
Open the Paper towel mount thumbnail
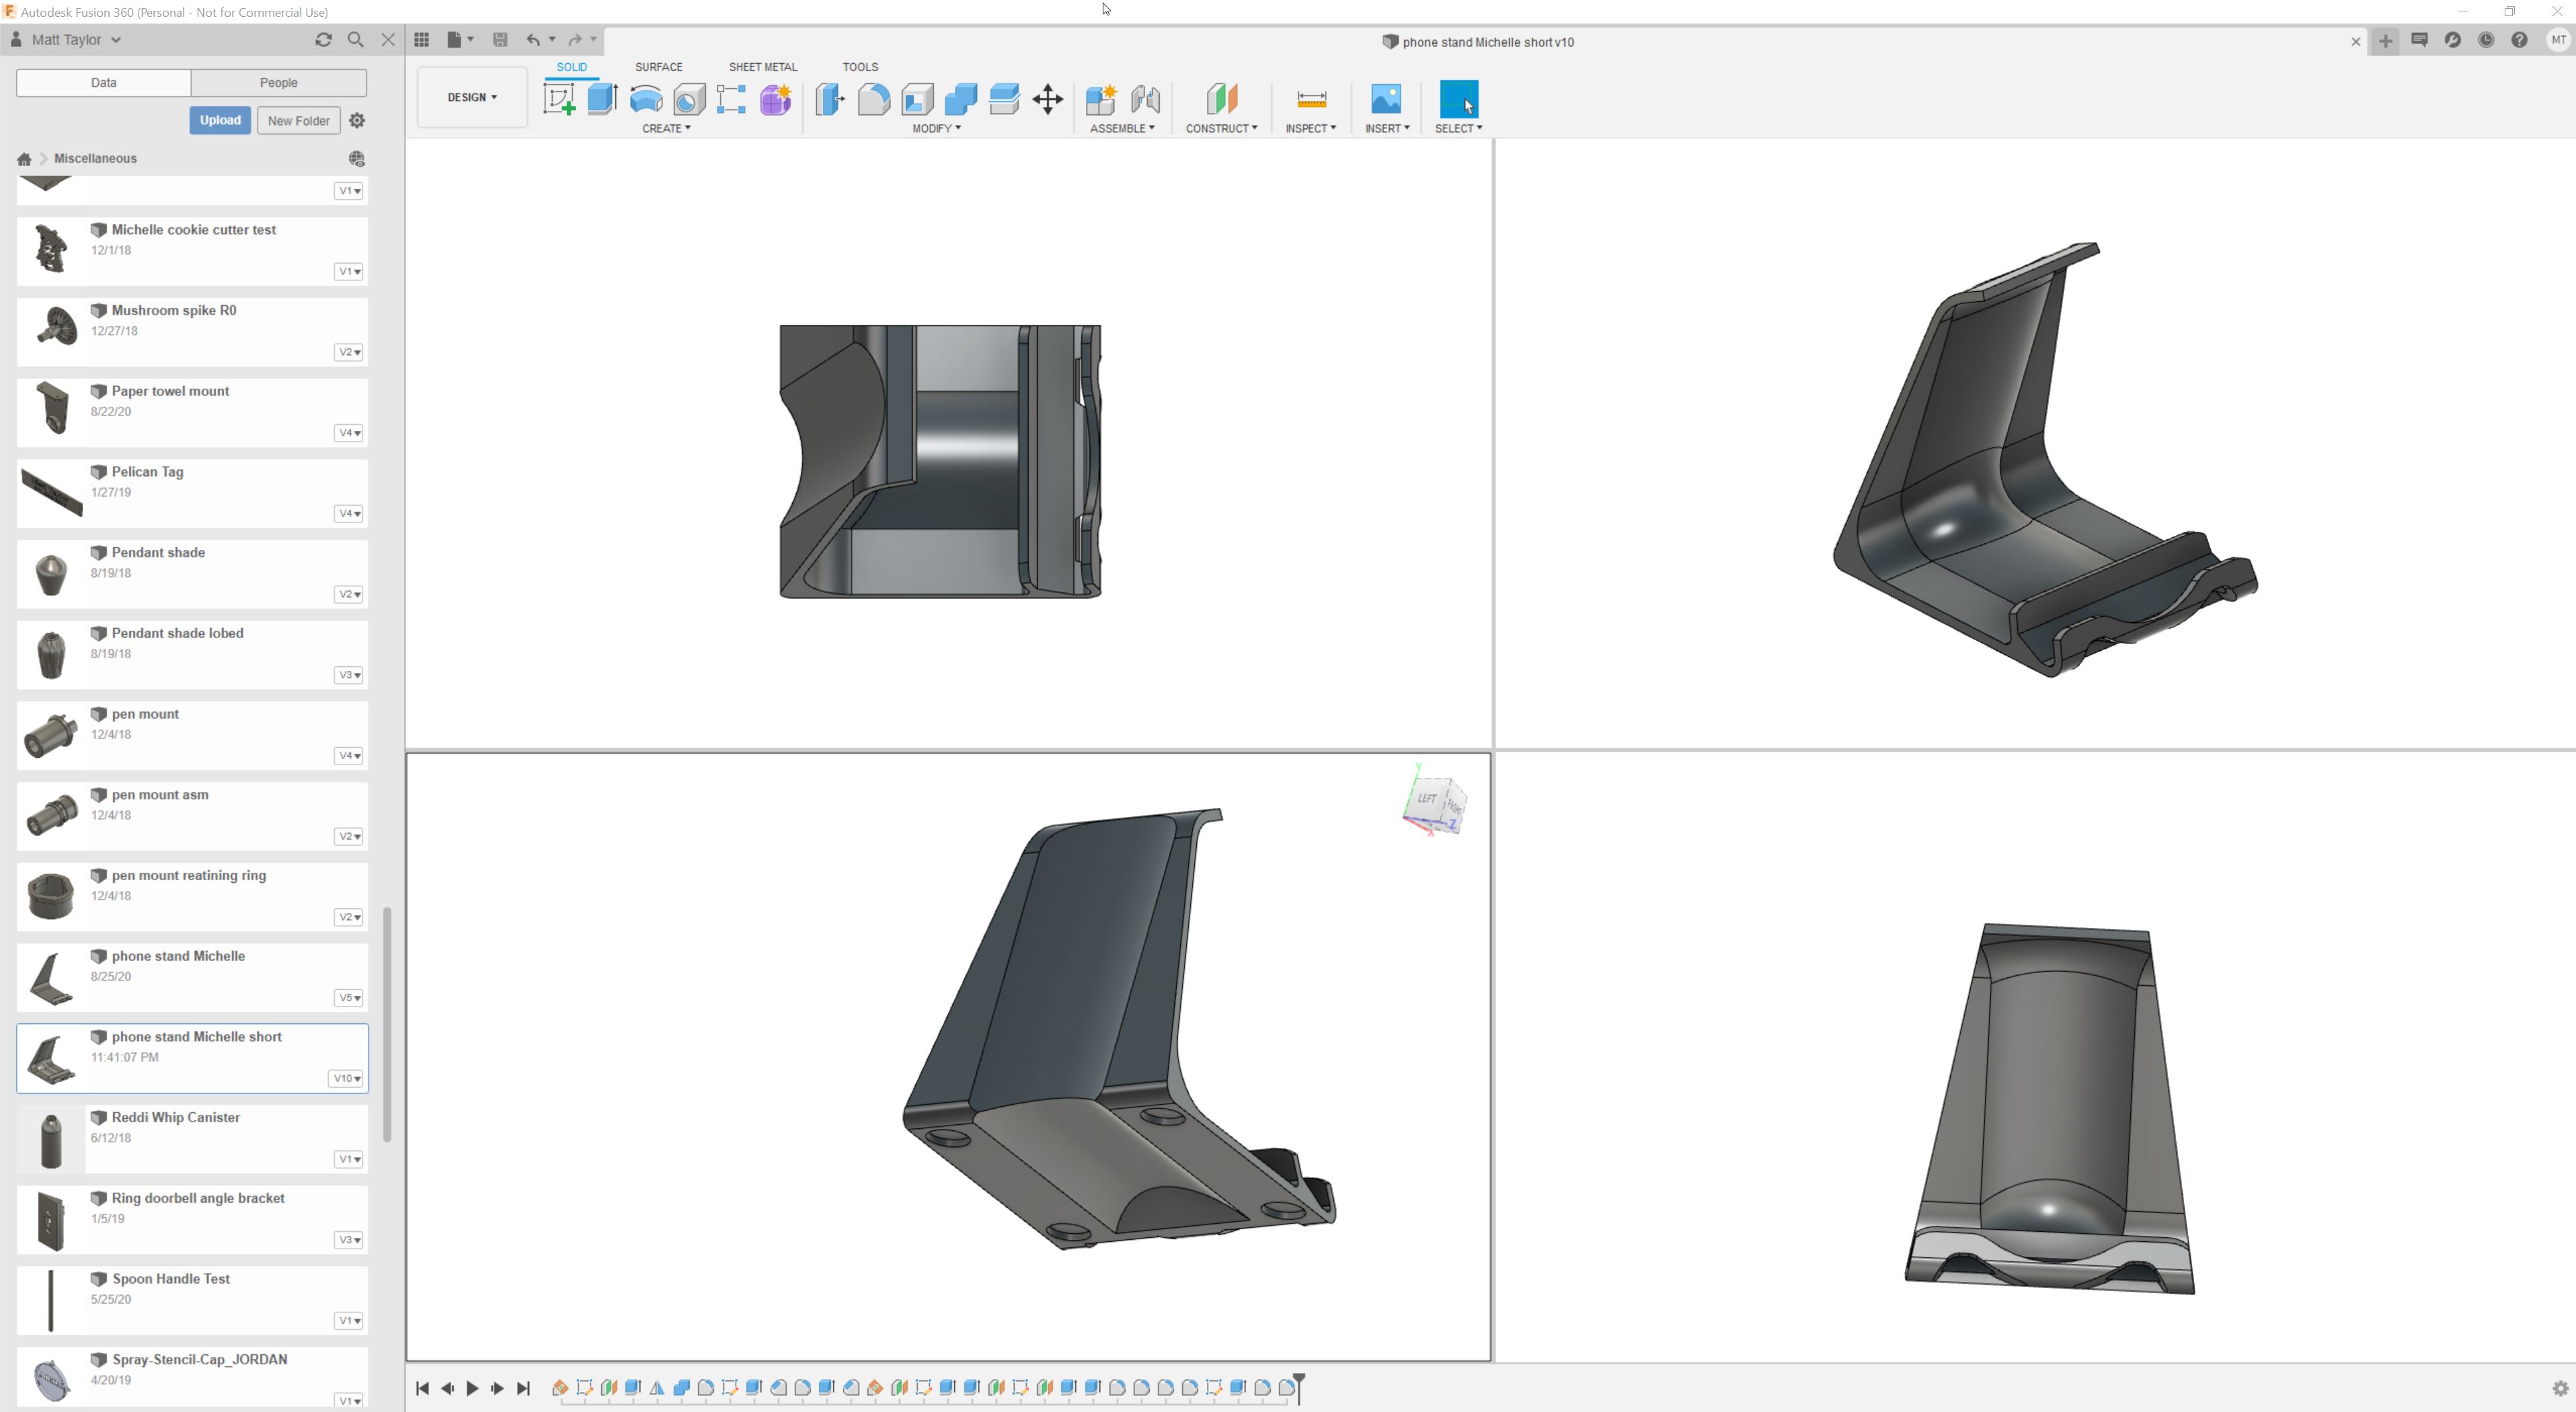point(51,409)
